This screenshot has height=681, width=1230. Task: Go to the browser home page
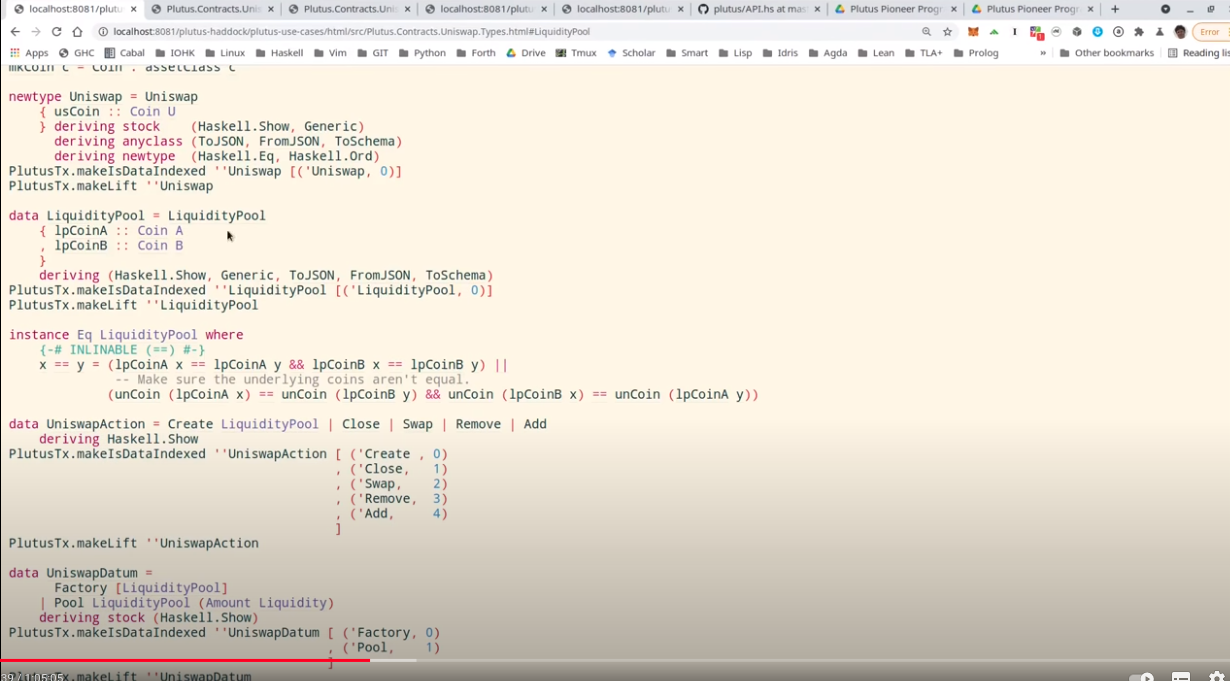point(77,32)
